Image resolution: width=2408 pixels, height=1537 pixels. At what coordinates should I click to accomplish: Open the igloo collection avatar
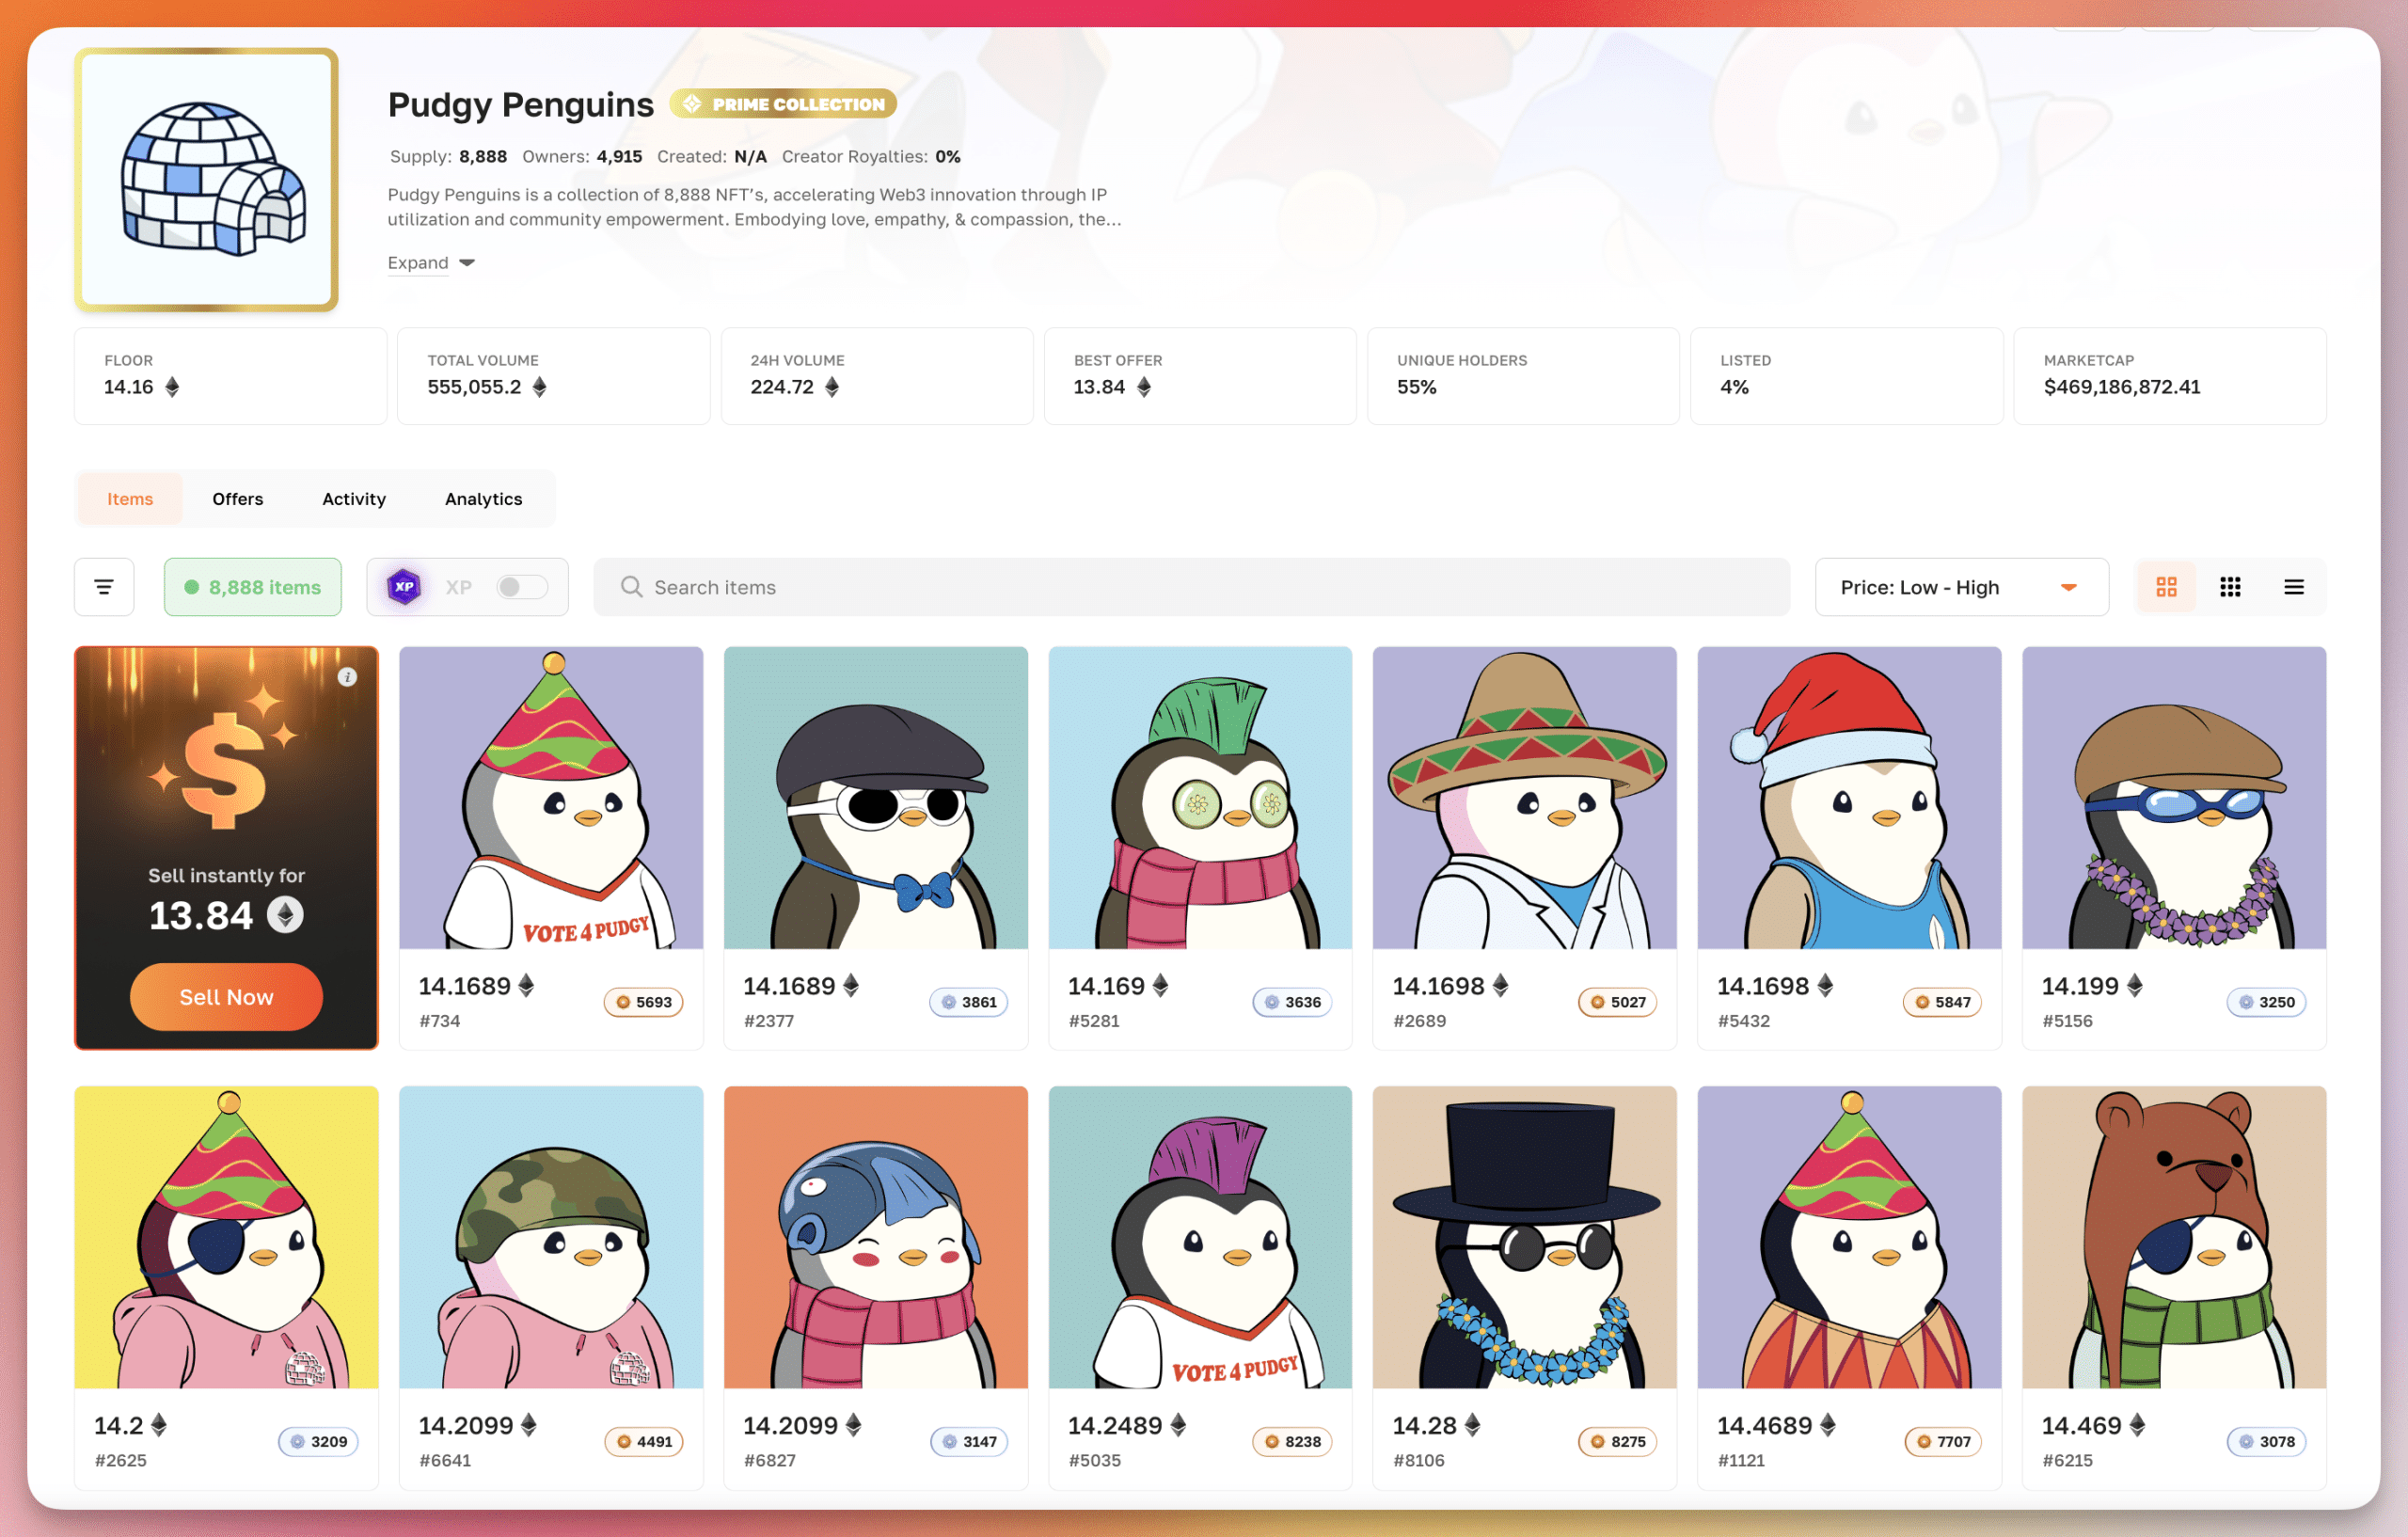(206, 180)
